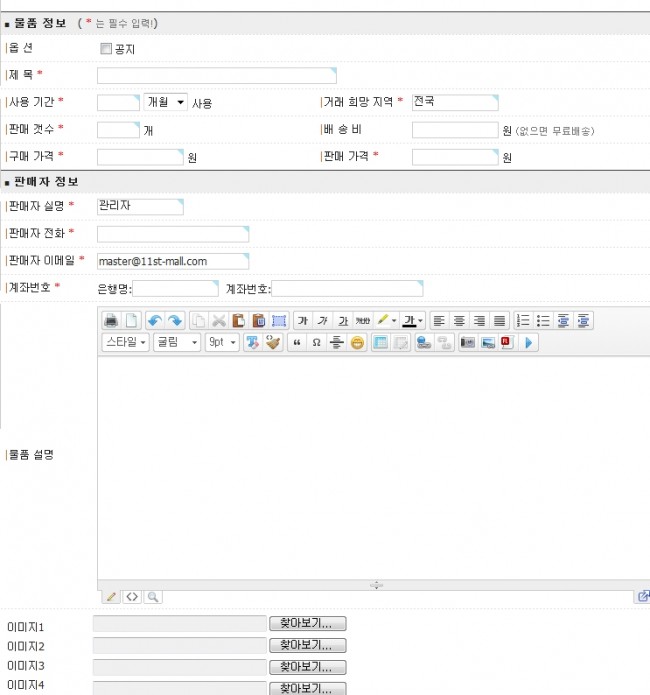This screenshot has height=695, width=650.
Task: Click the insert emoticon smiley icon
Action: (x=356, y=342)
